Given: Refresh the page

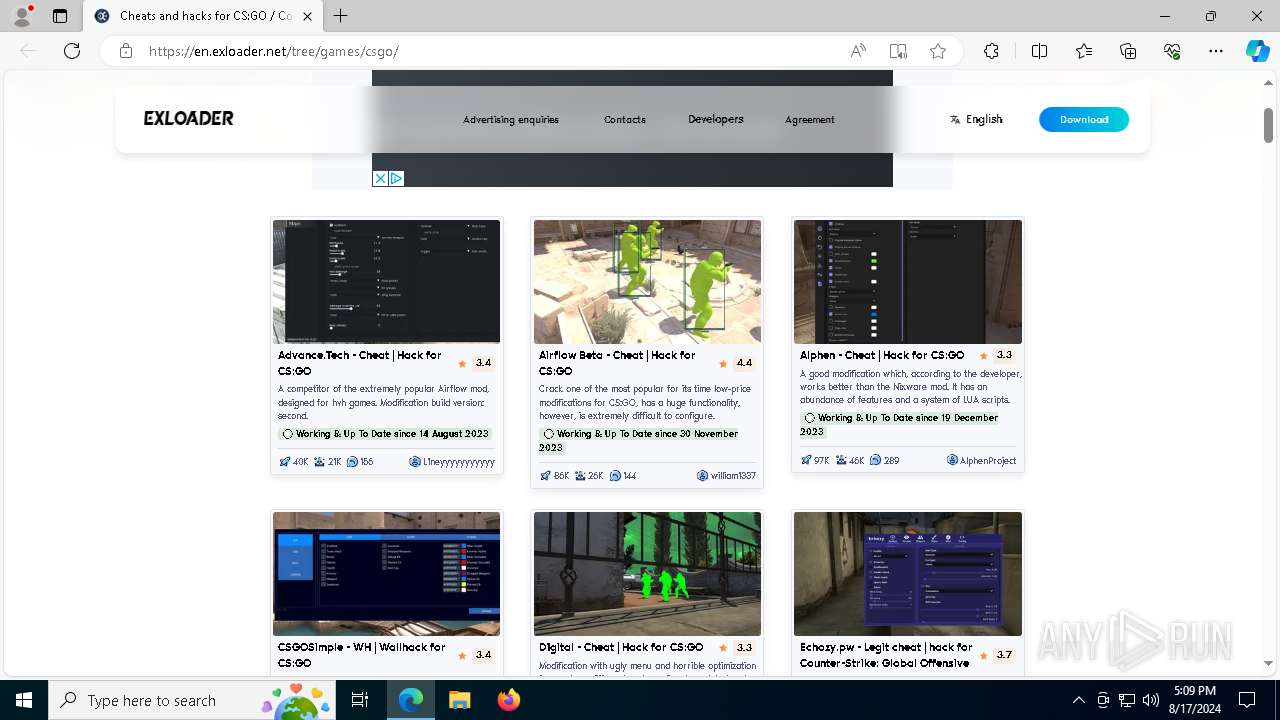Looking at the screenshot, I should pyautogui.click(x=72, y=51).
